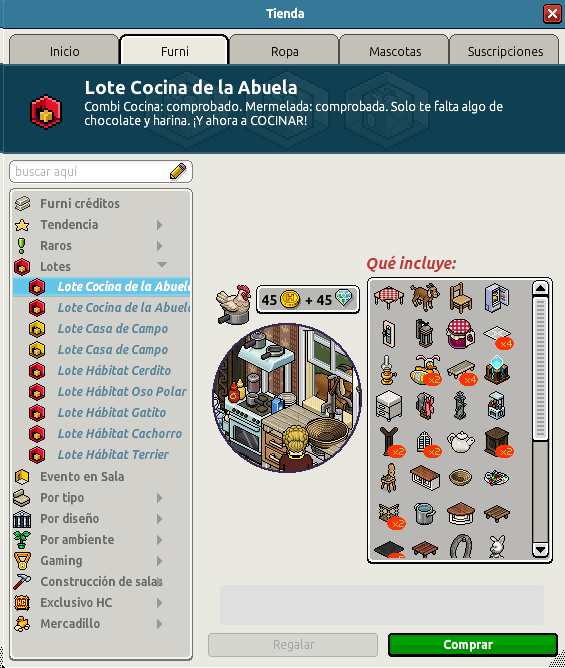Open Lote Hábitat Oso Polar
Screen dimensions: 565x668
pos(122,392)
